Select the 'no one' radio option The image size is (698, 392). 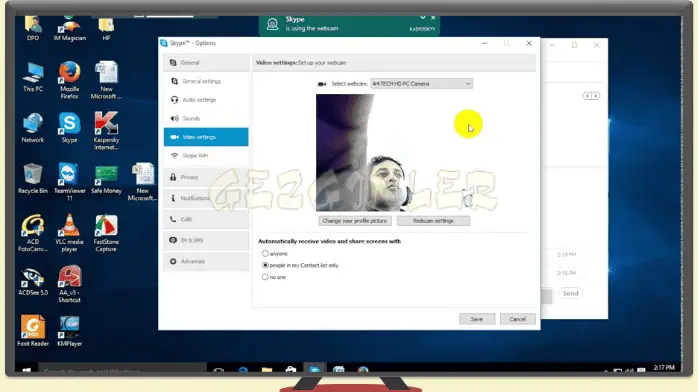[x=265, y=277]
